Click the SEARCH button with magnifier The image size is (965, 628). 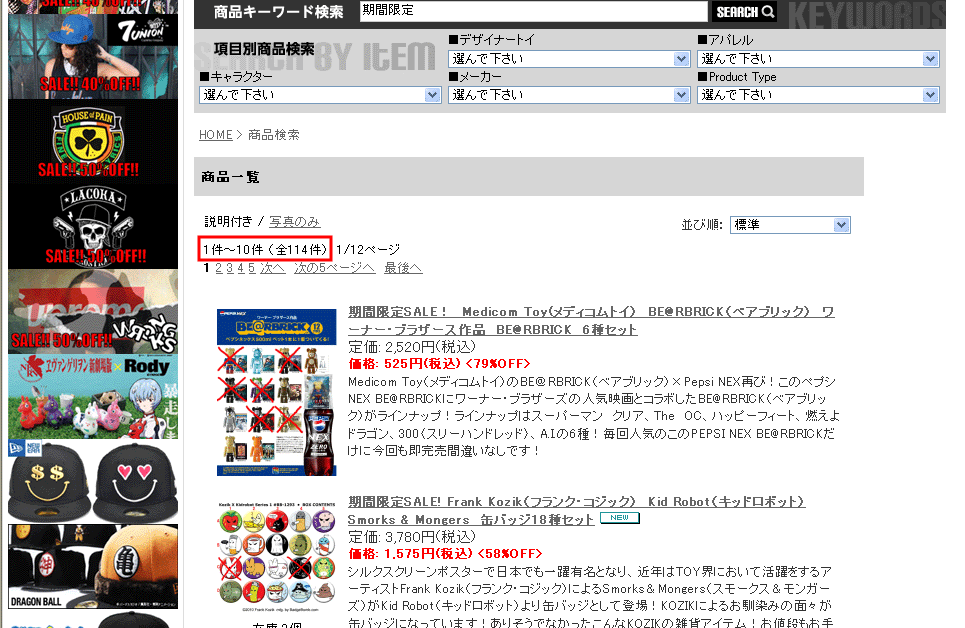point(744,12)
